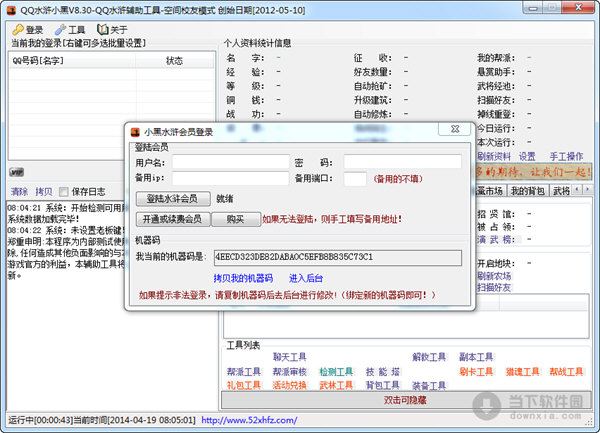This screenshot has width=600, height=433.
Task: Toggle the 保存日志 checkbox
Action: [x=64, y=192]
